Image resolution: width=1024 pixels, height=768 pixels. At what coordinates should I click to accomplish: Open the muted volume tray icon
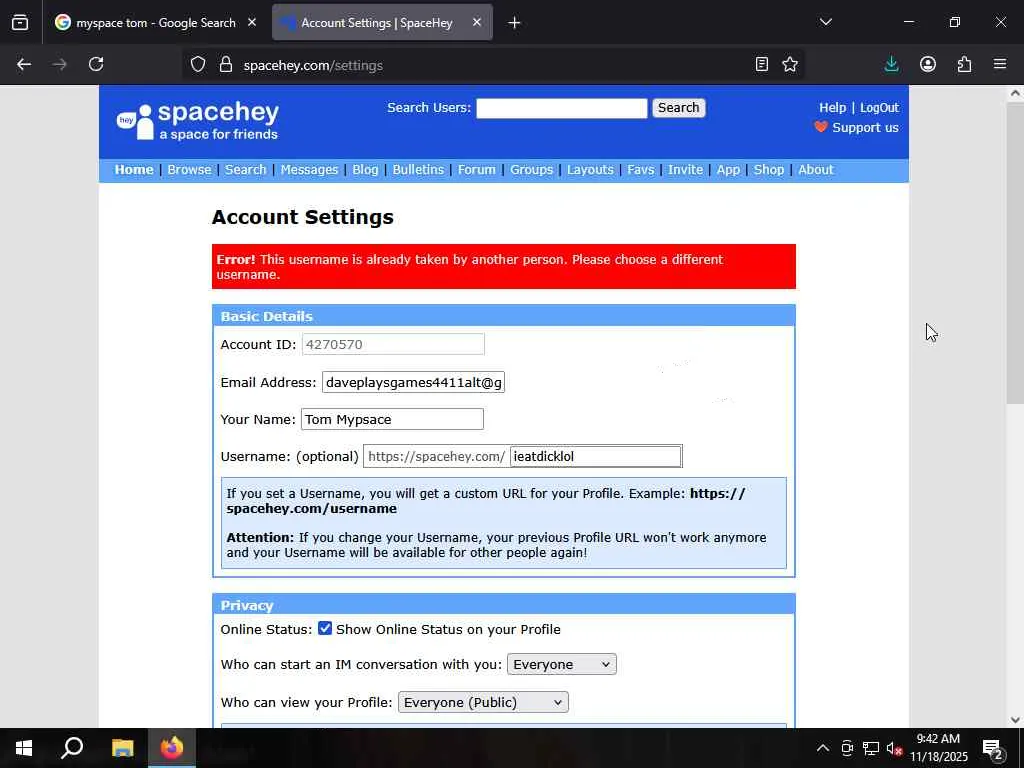[x=894, y=748]
